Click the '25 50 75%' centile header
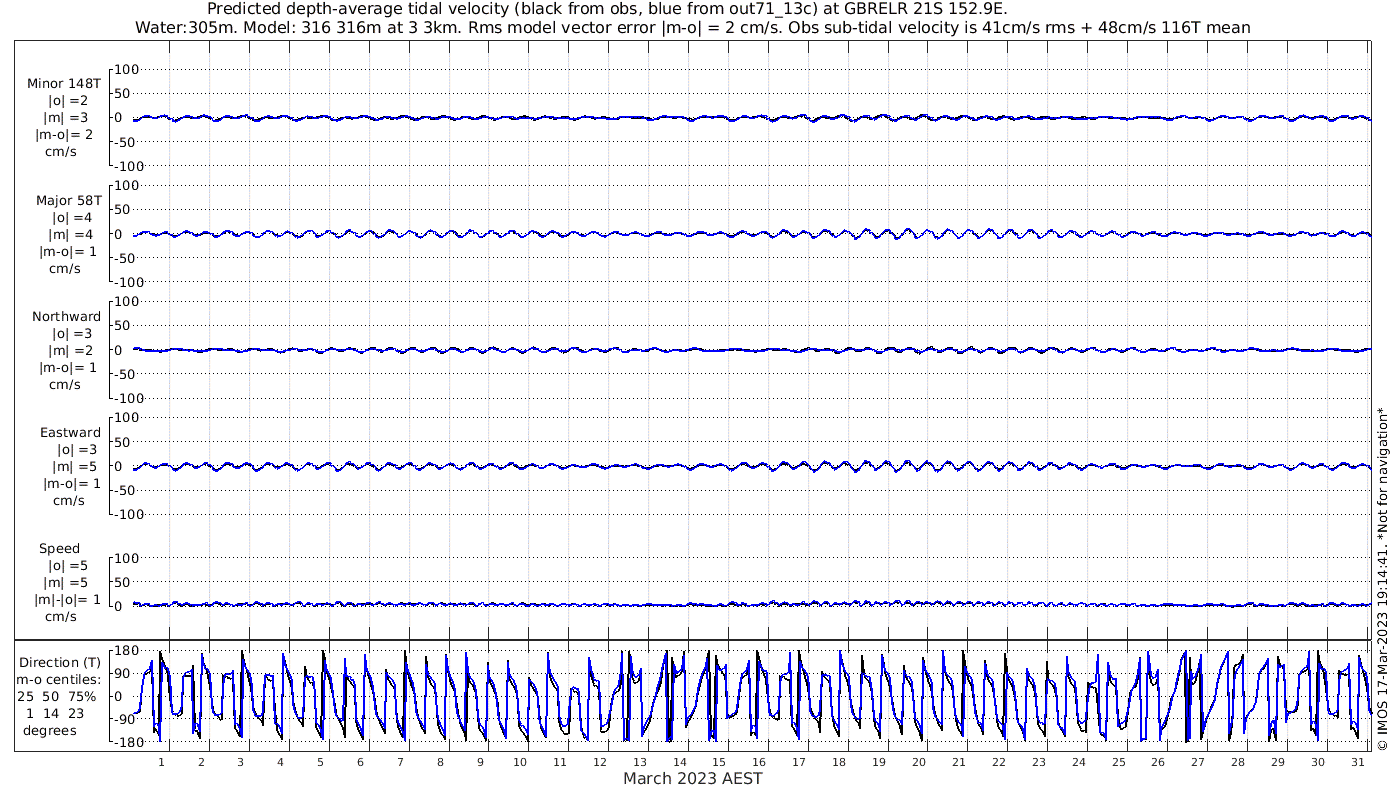1400x800 pixels. 57,696
